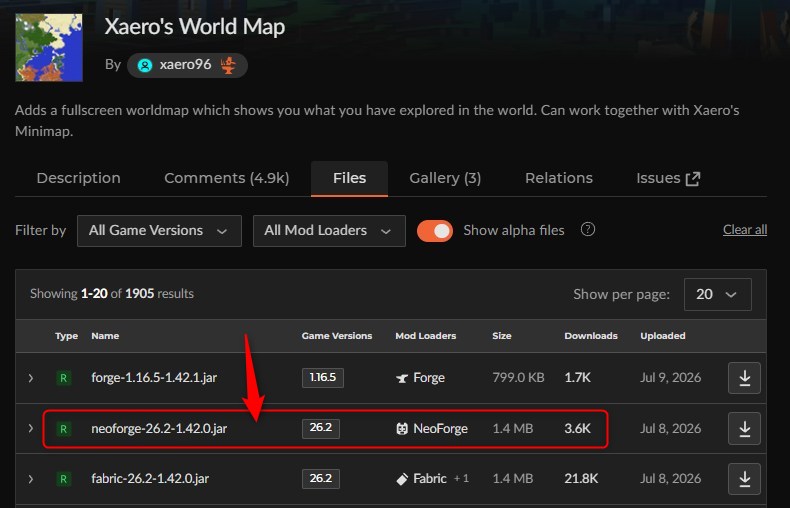
Task: Click the Forge loader icon
Action: tap(402, 378)
